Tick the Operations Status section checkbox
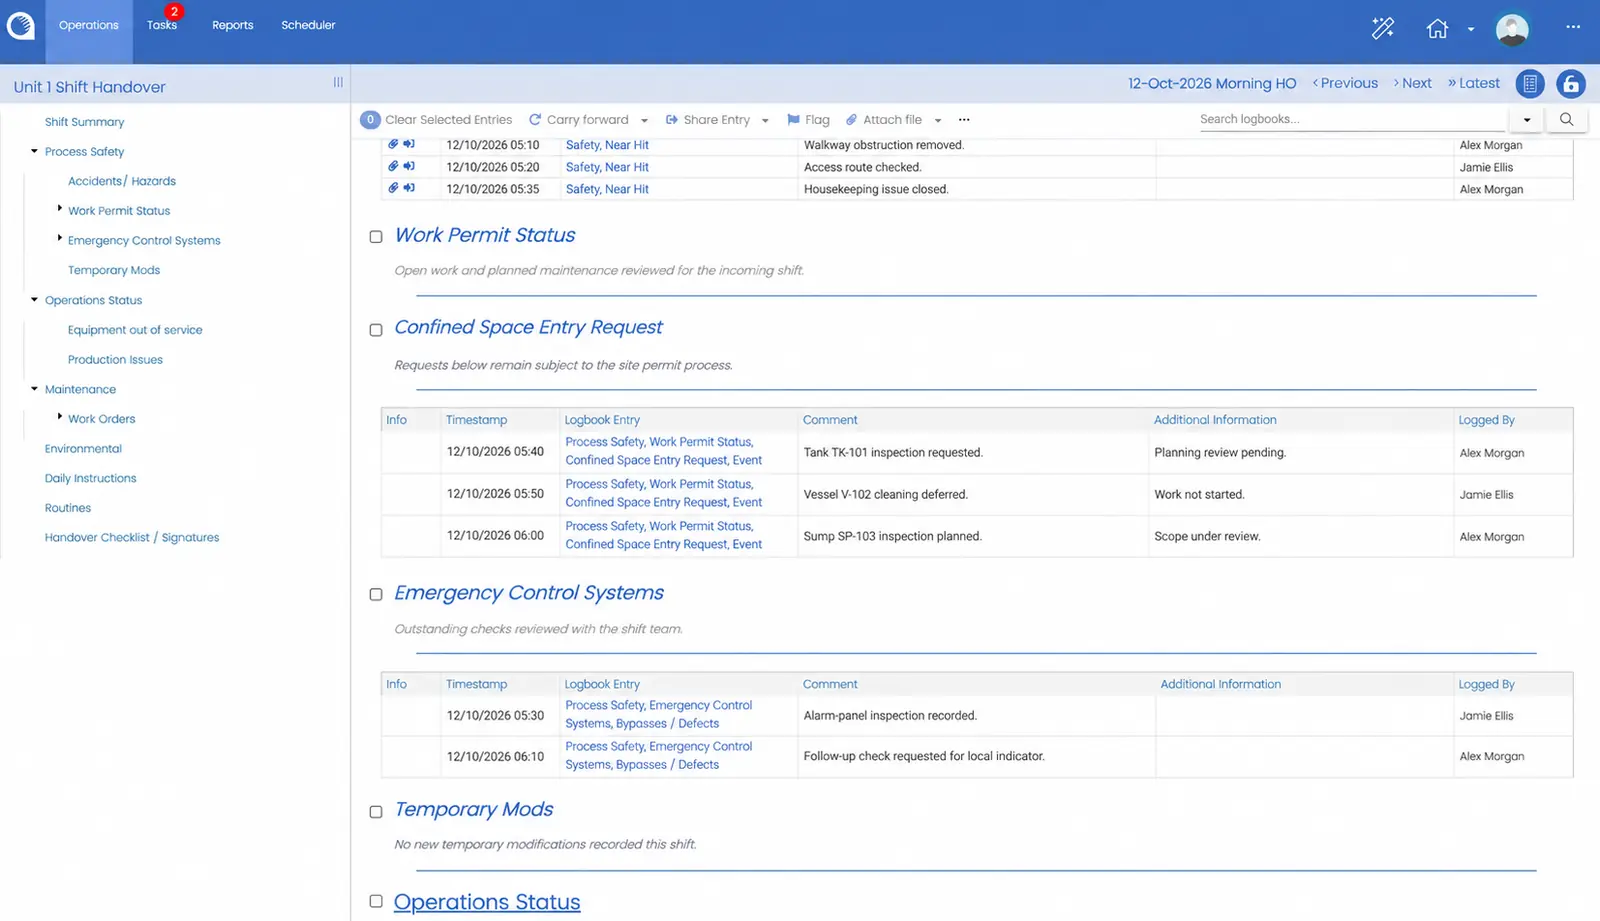 [x=376, y=901]
